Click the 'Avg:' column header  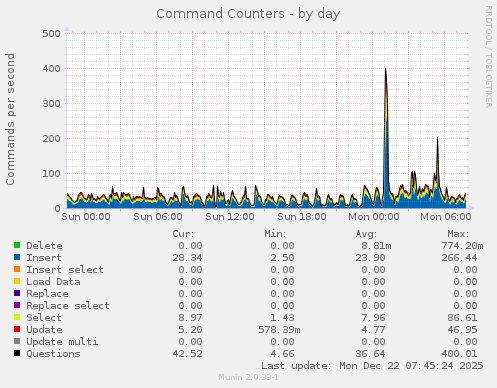(366, 234)
